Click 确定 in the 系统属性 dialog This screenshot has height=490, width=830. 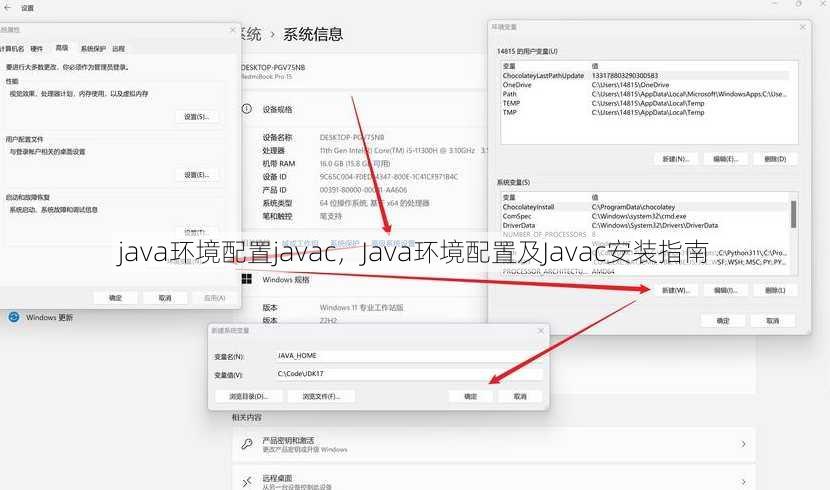[115, 298]
